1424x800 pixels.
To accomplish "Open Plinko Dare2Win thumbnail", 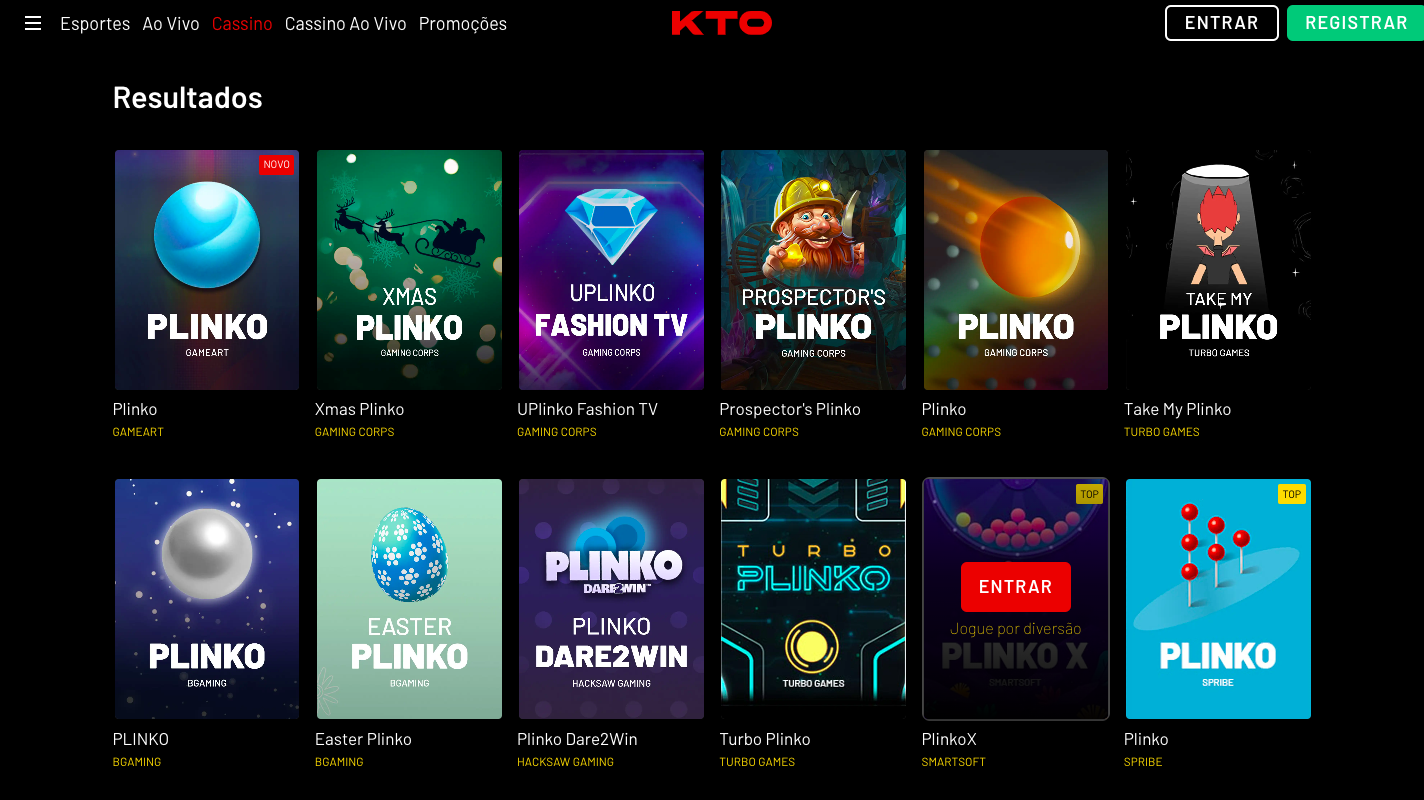I will [x=611, y=599].
